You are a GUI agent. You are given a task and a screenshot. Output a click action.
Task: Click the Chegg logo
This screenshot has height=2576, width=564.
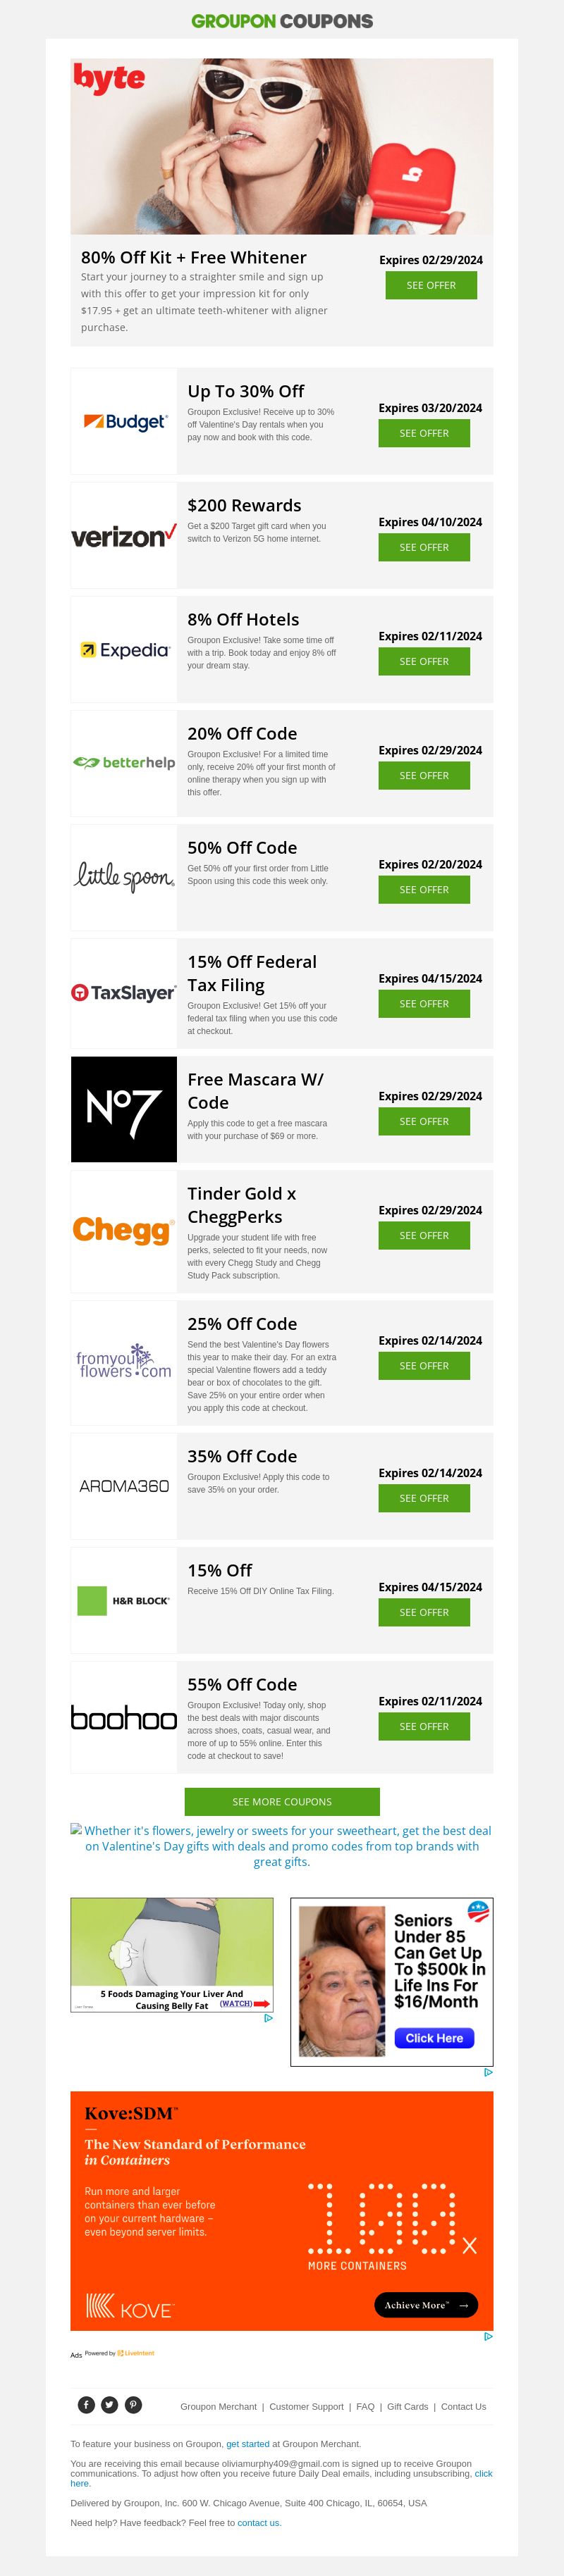pyautogui.click(x=124, y=1229)
